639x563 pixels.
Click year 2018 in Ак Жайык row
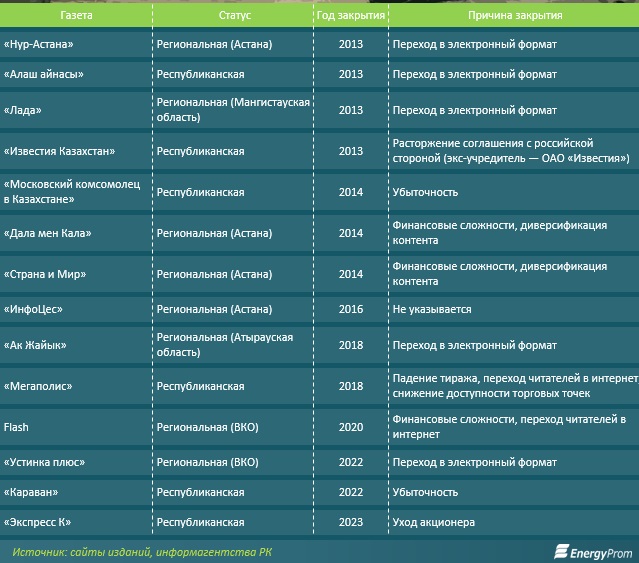[351, 345]
